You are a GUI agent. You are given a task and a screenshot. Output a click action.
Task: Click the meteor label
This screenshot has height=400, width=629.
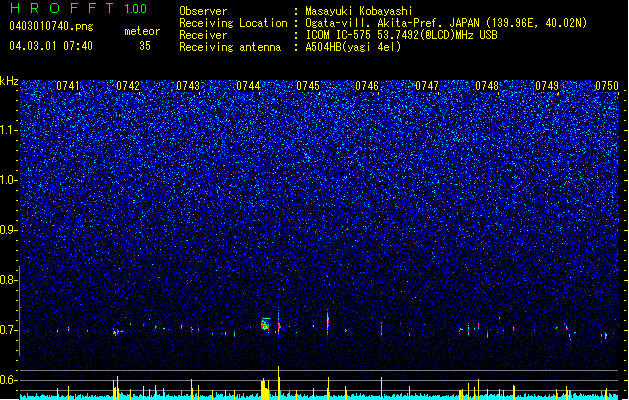[142, 31]
